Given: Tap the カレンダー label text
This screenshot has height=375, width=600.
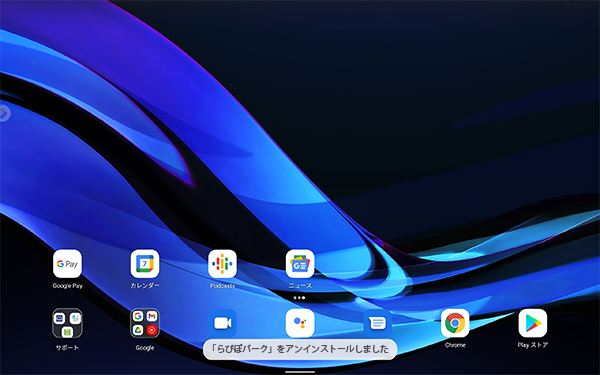Looking at the screenshot, I should (145, 285).
